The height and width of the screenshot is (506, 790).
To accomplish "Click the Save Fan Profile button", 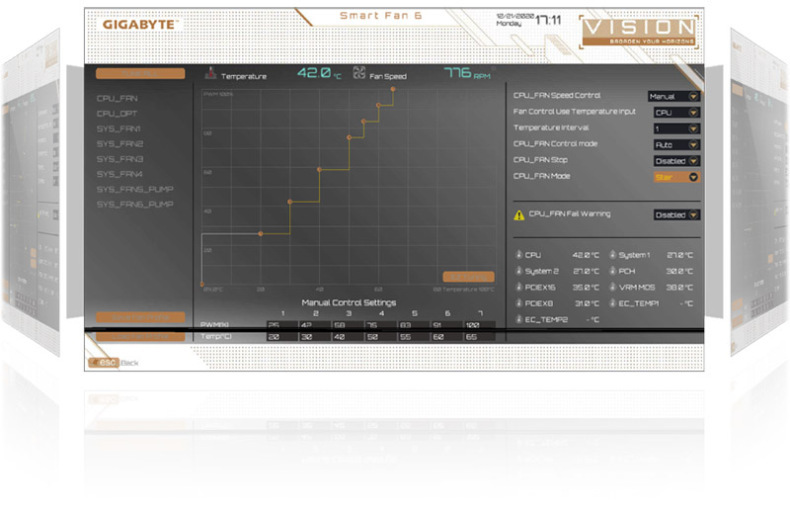I will pos(141,317).
